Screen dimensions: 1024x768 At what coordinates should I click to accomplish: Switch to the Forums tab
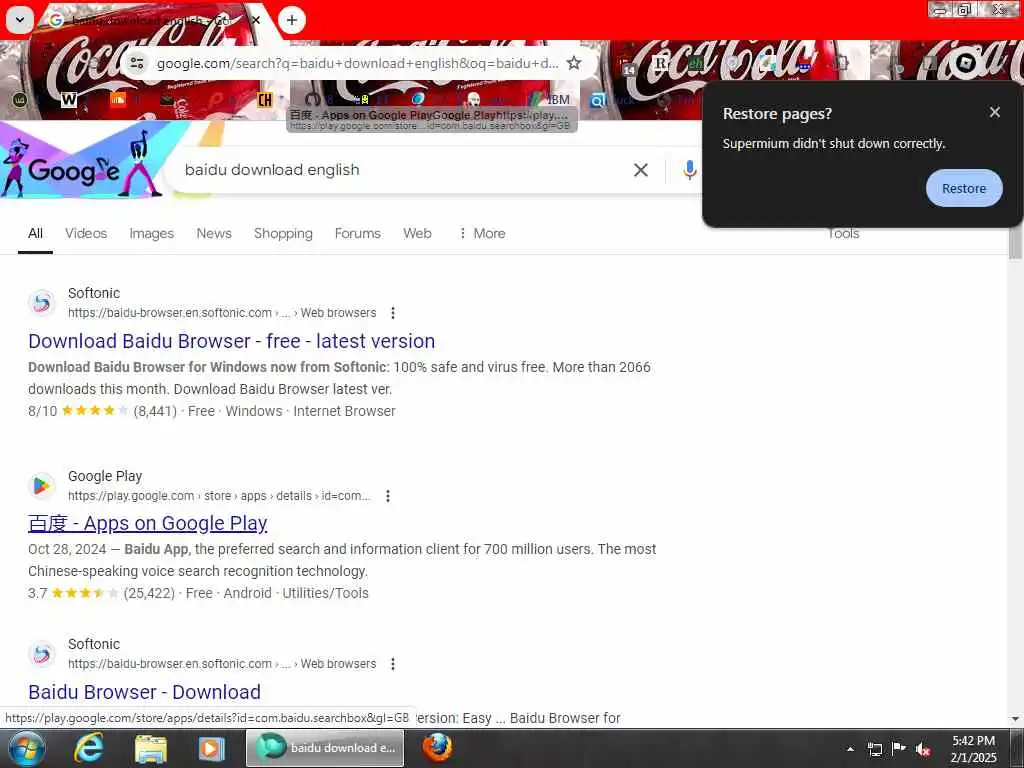click(x=357, y=233)
